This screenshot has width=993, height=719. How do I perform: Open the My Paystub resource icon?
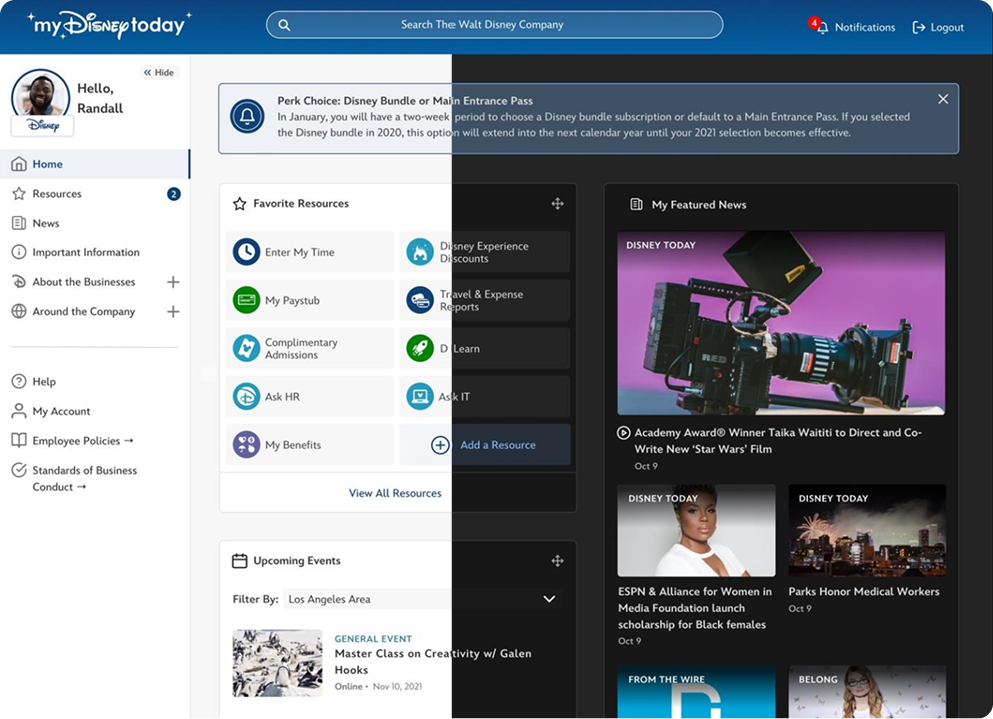tap(246, 300)
